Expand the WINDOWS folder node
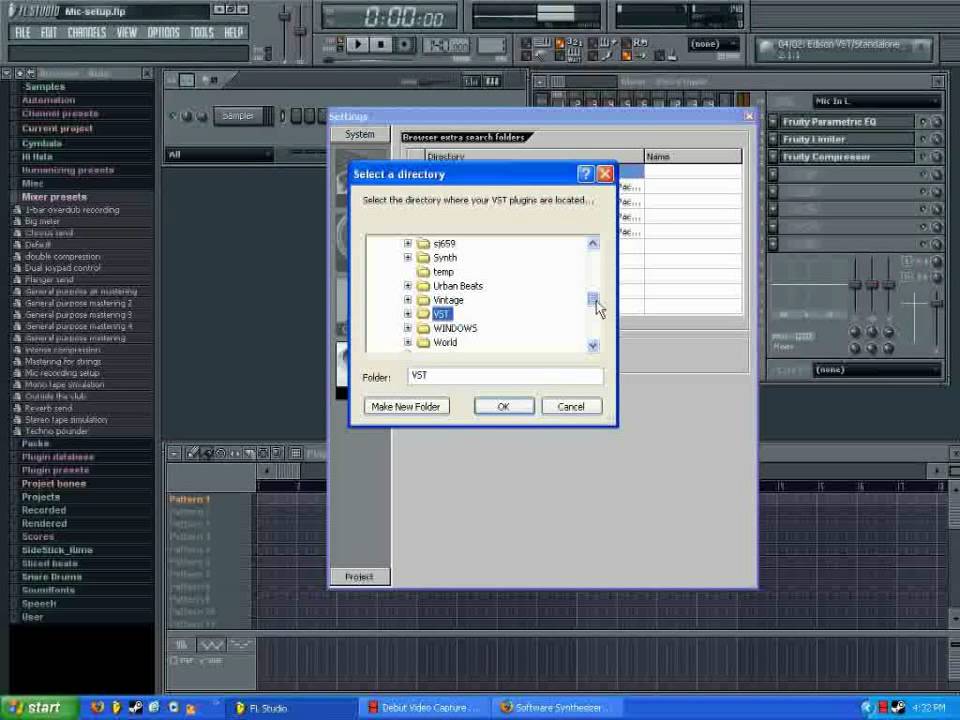Image resolution: width=960 pixels, height=720 pixels. point(408,328)
